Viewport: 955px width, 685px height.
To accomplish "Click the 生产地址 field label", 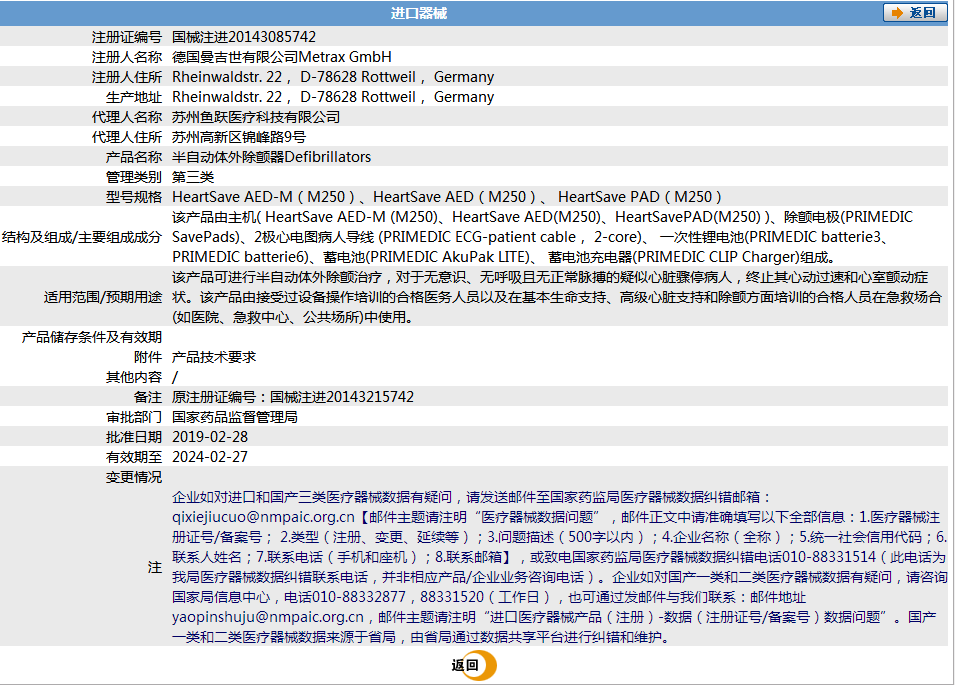I will [x=133, y=97].
